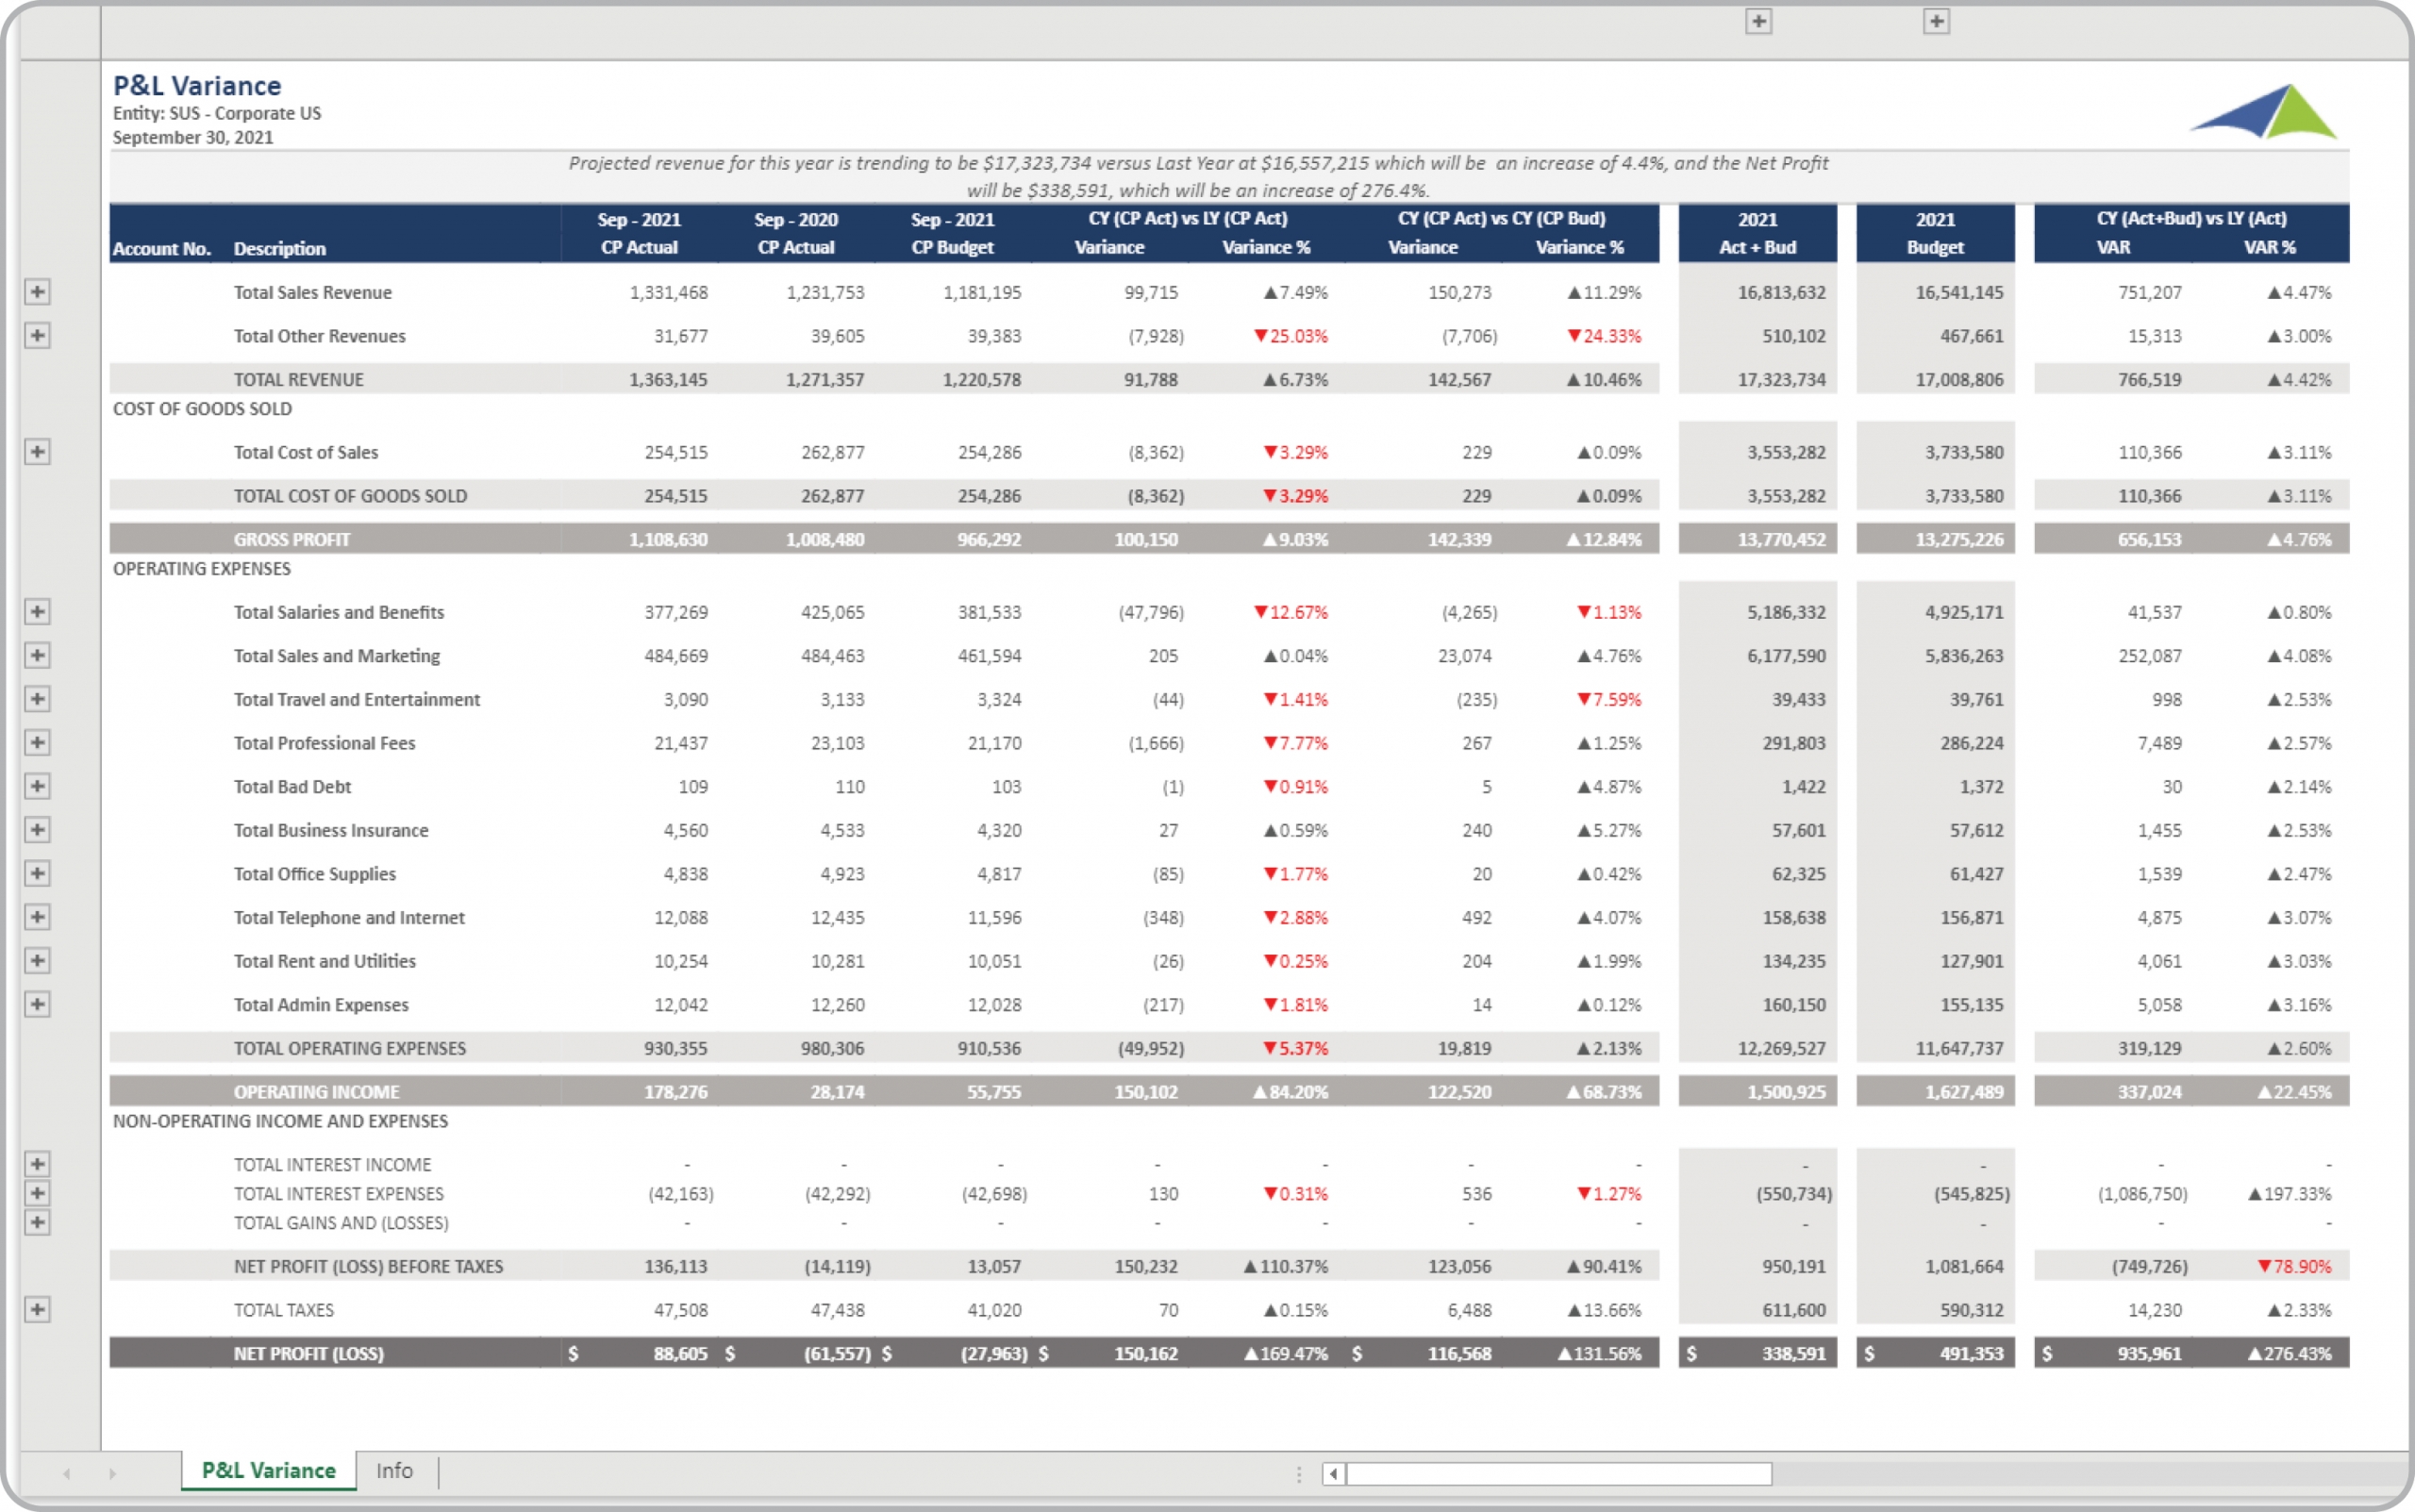Viewport: 2415px width, 1512px height.
Task: Expand the Total Interest Expenses rows
Action: click(x=37, y=1193)
